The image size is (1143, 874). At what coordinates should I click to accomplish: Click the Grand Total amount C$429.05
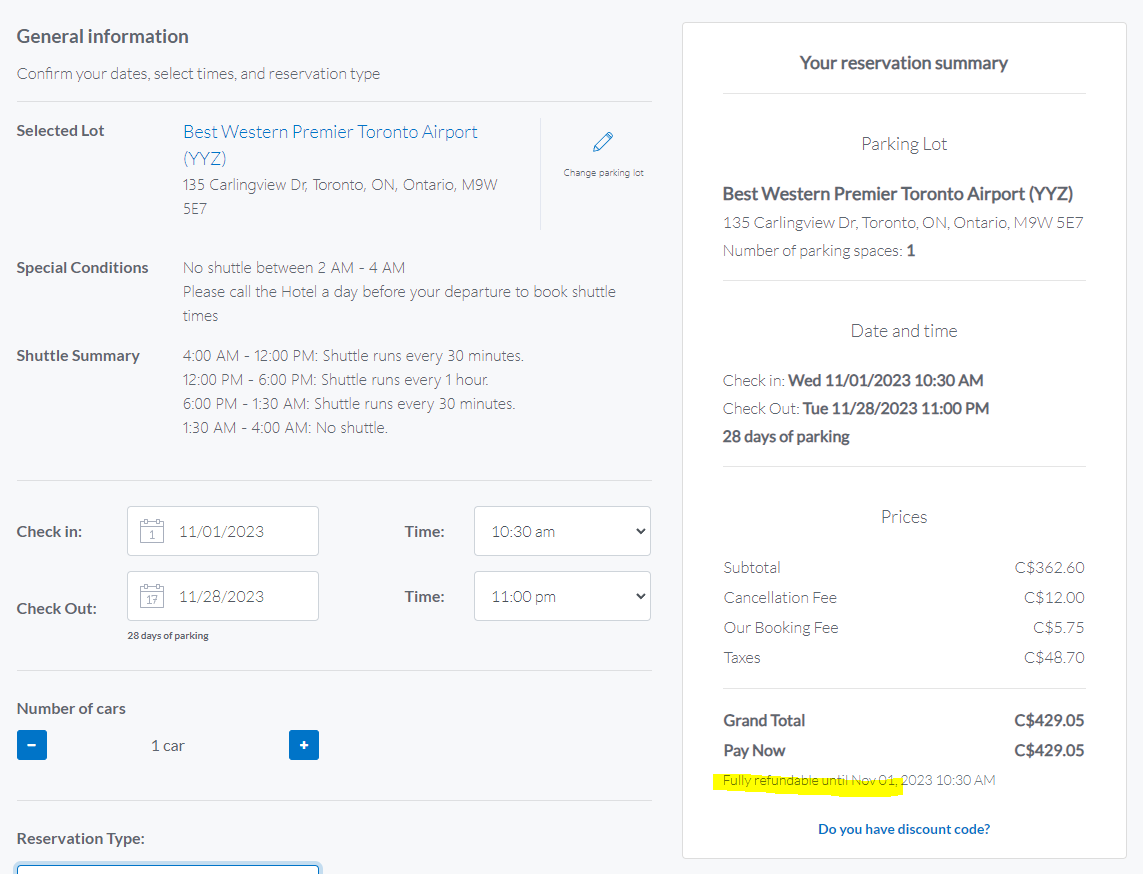pyautogui.click(x=1049, y=721)
